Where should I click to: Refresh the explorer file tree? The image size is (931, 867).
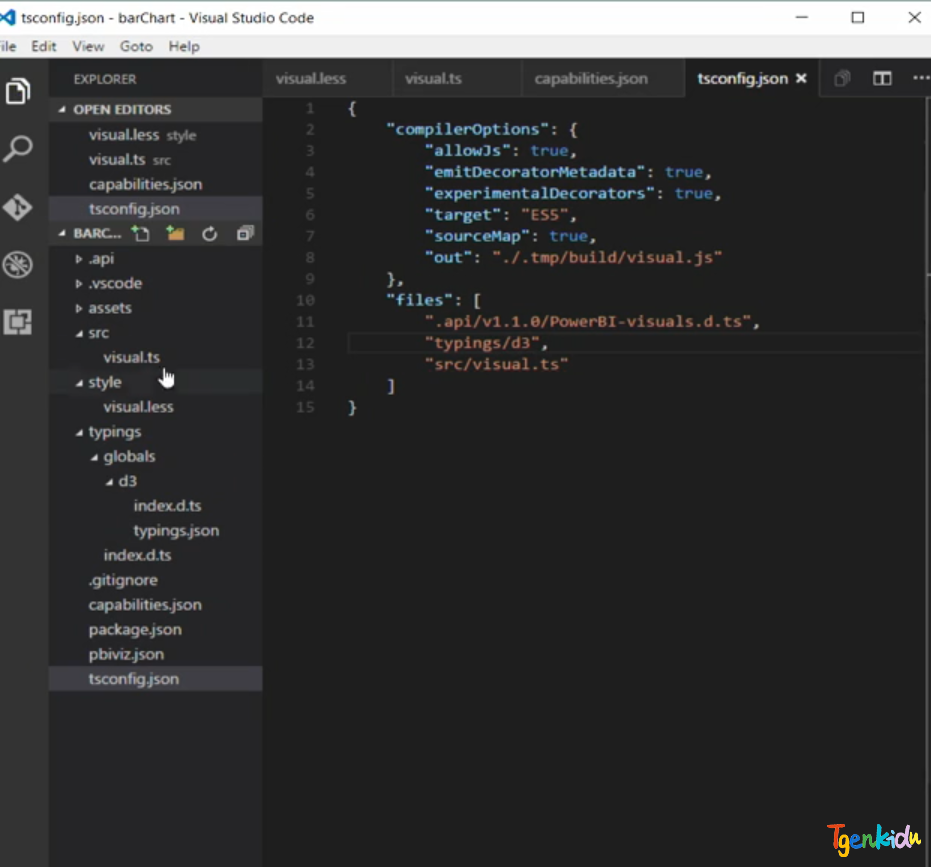[210, 234]
